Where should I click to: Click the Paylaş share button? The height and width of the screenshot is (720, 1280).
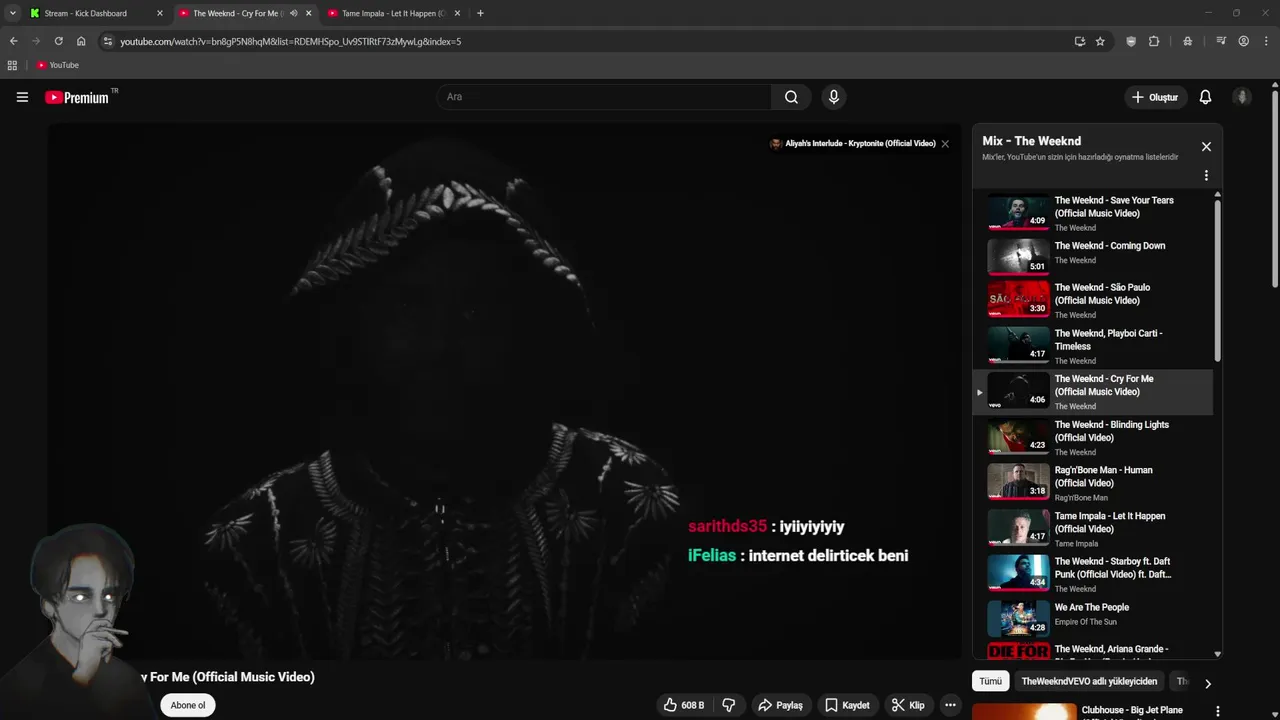point(780,705)
